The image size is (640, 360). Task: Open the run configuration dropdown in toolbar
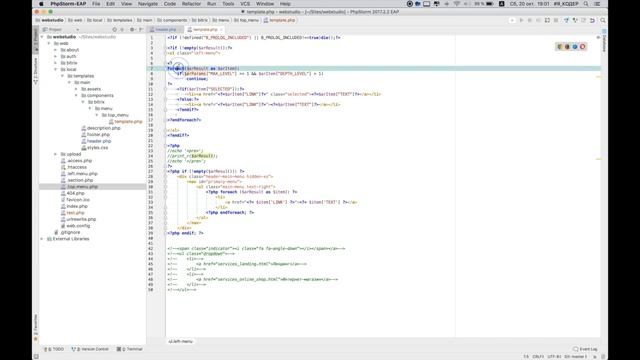(512, 20)
